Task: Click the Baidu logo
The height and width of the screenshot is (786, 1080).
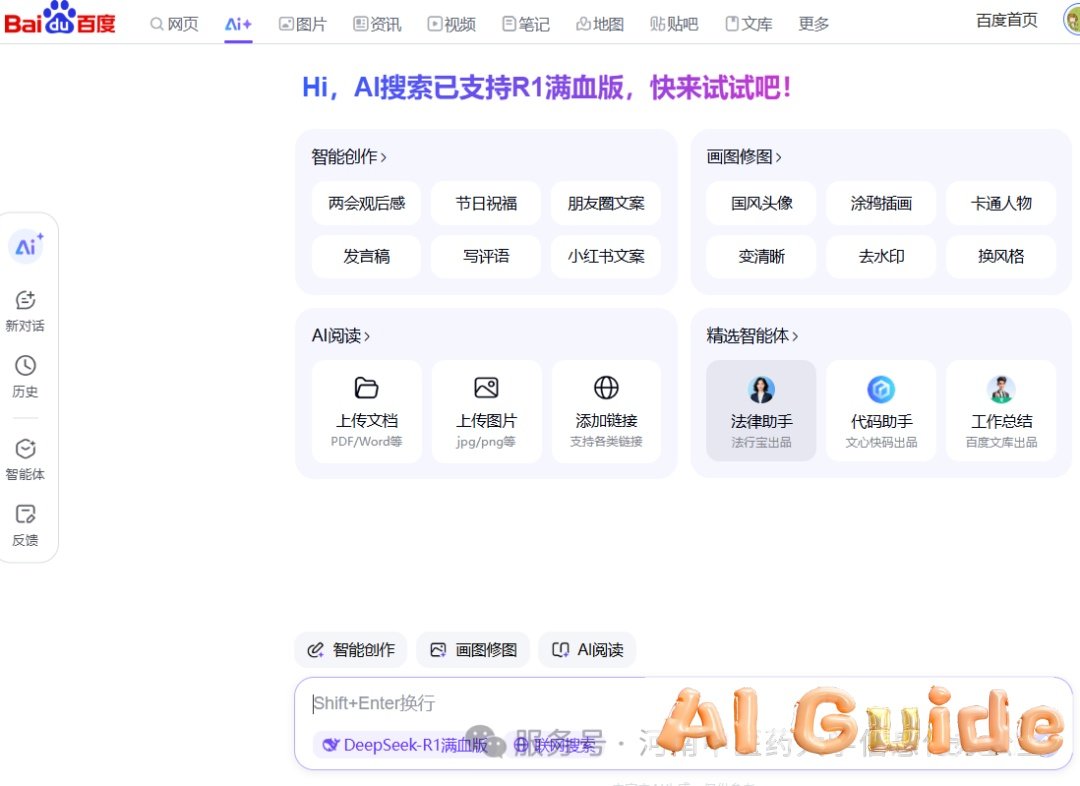Action: click(x=60, y=19)
